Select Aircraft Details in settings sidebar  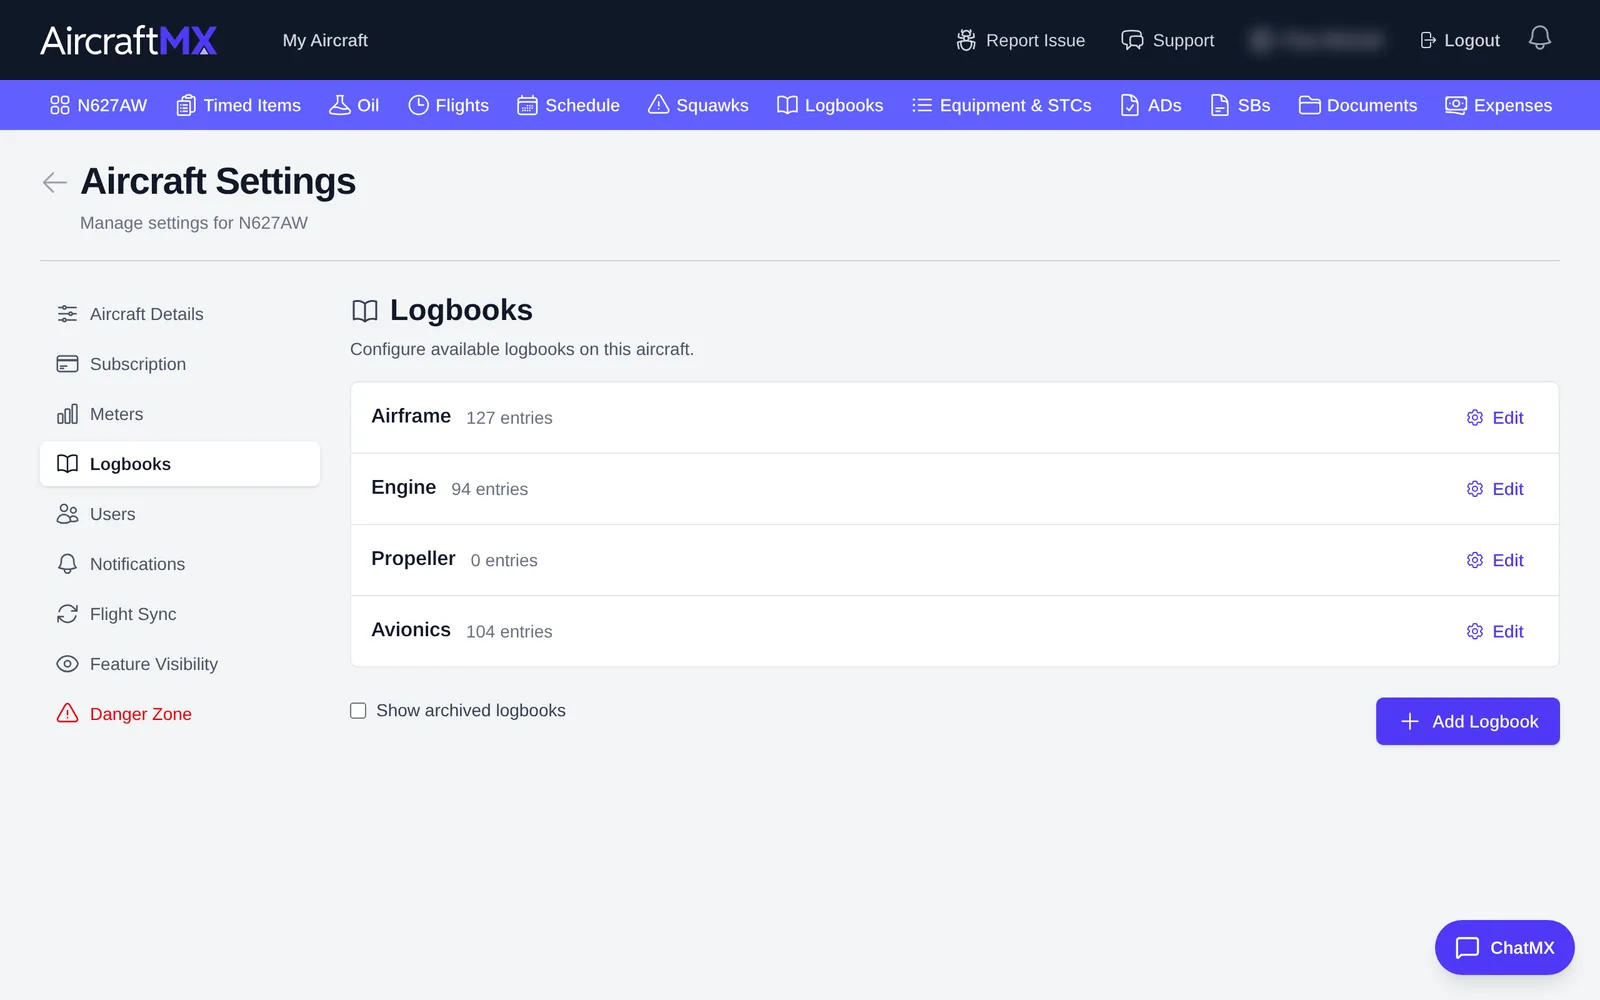180,314
